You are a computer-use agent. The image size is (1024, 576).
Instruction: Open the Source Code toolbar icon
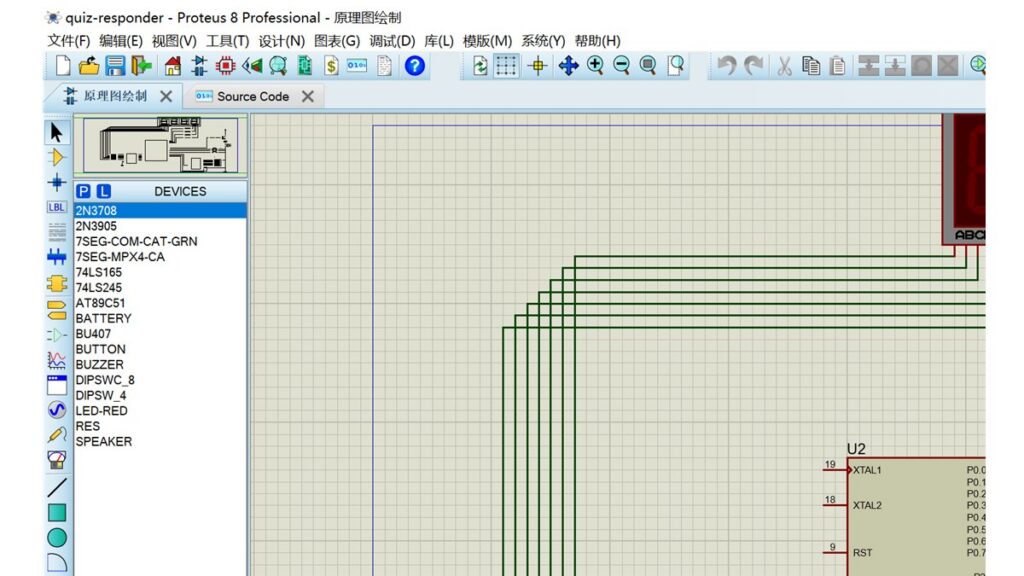tap(357, 66)
